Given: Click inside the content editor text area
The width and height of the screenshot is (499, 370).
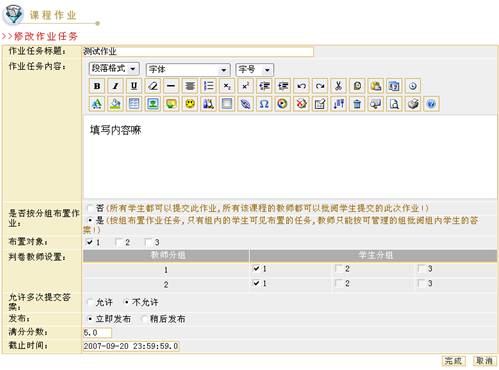Looking at the screenshot, I should [x=290, y=157].
